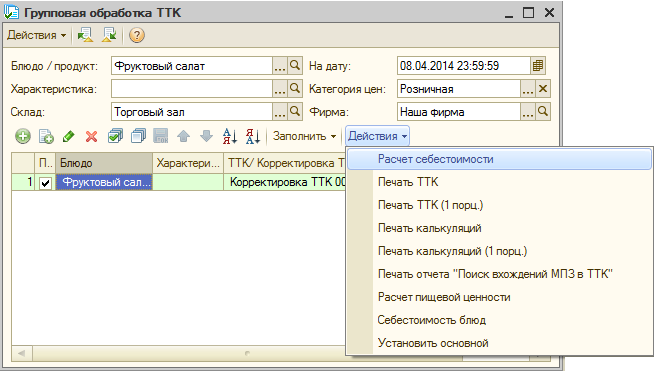654x371 pixels.
Task: Click the sort descending Я-А icon
Action: (253, 136)
